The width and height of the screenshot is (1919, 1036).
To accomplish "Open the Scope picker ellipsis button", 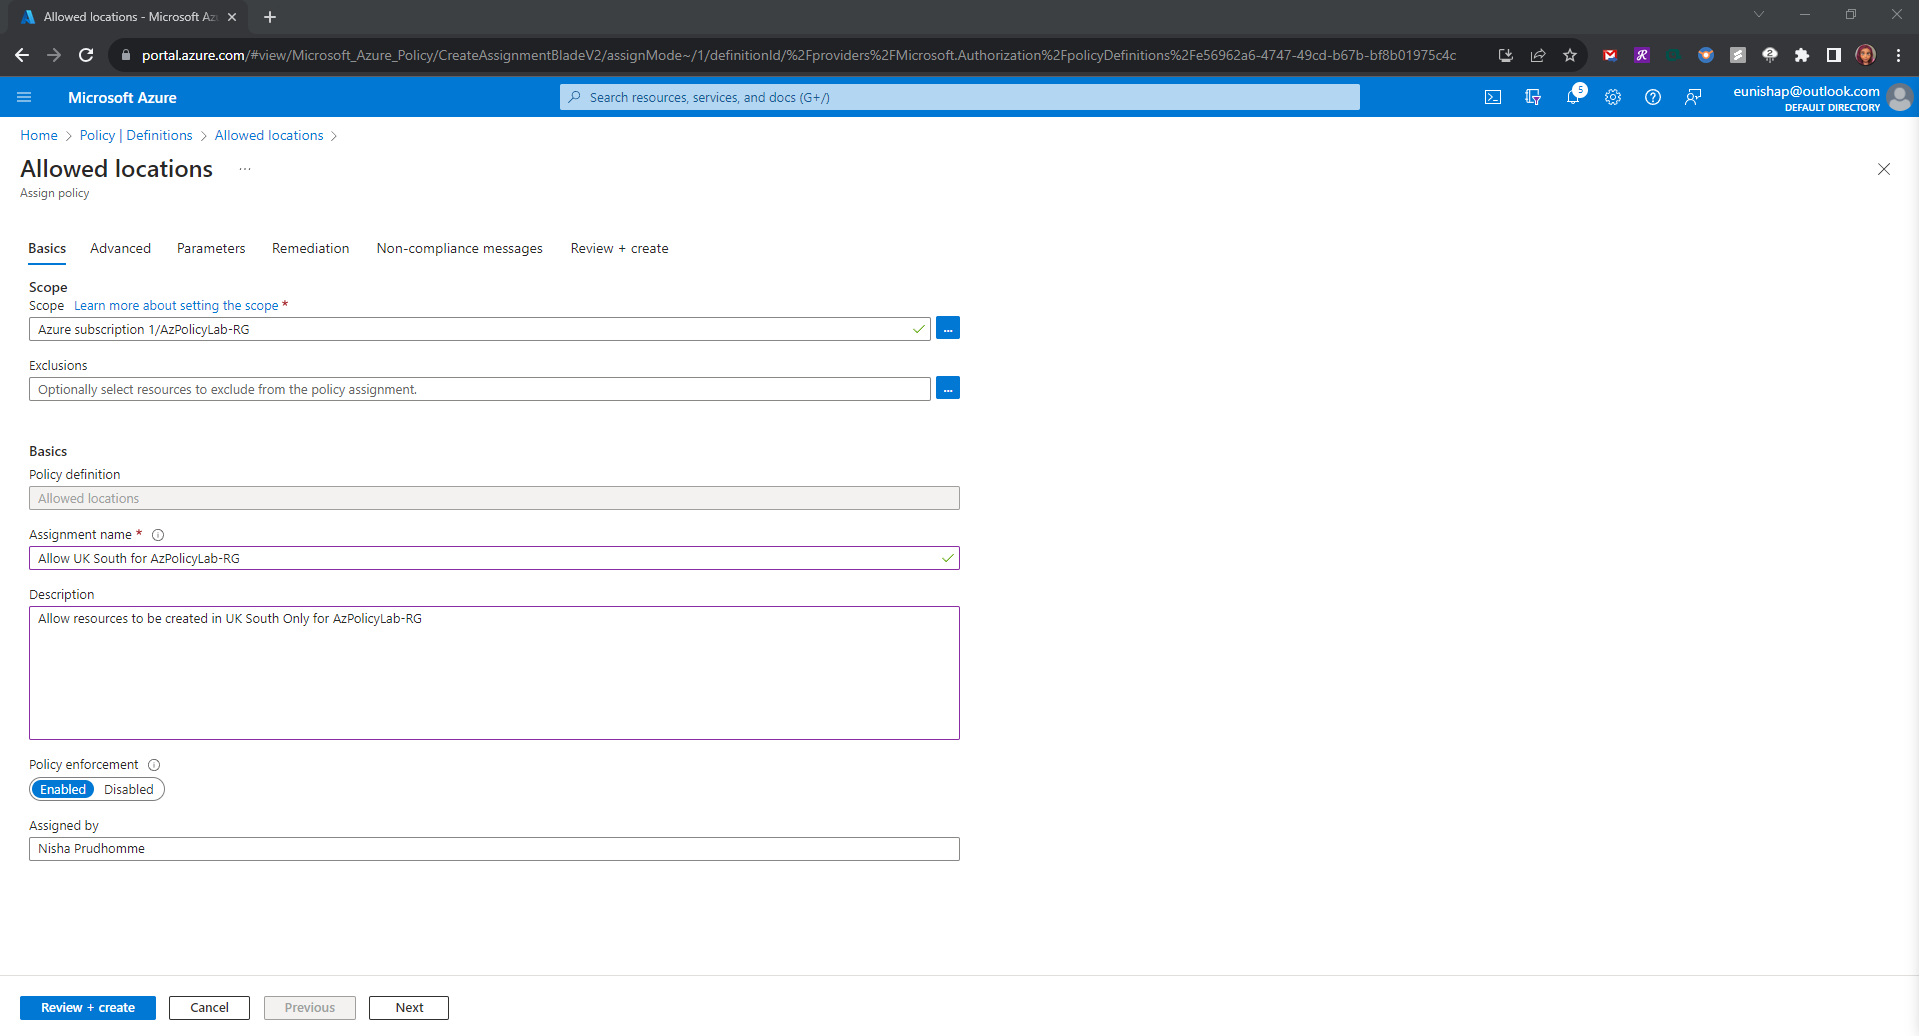I will pos(948,328).
